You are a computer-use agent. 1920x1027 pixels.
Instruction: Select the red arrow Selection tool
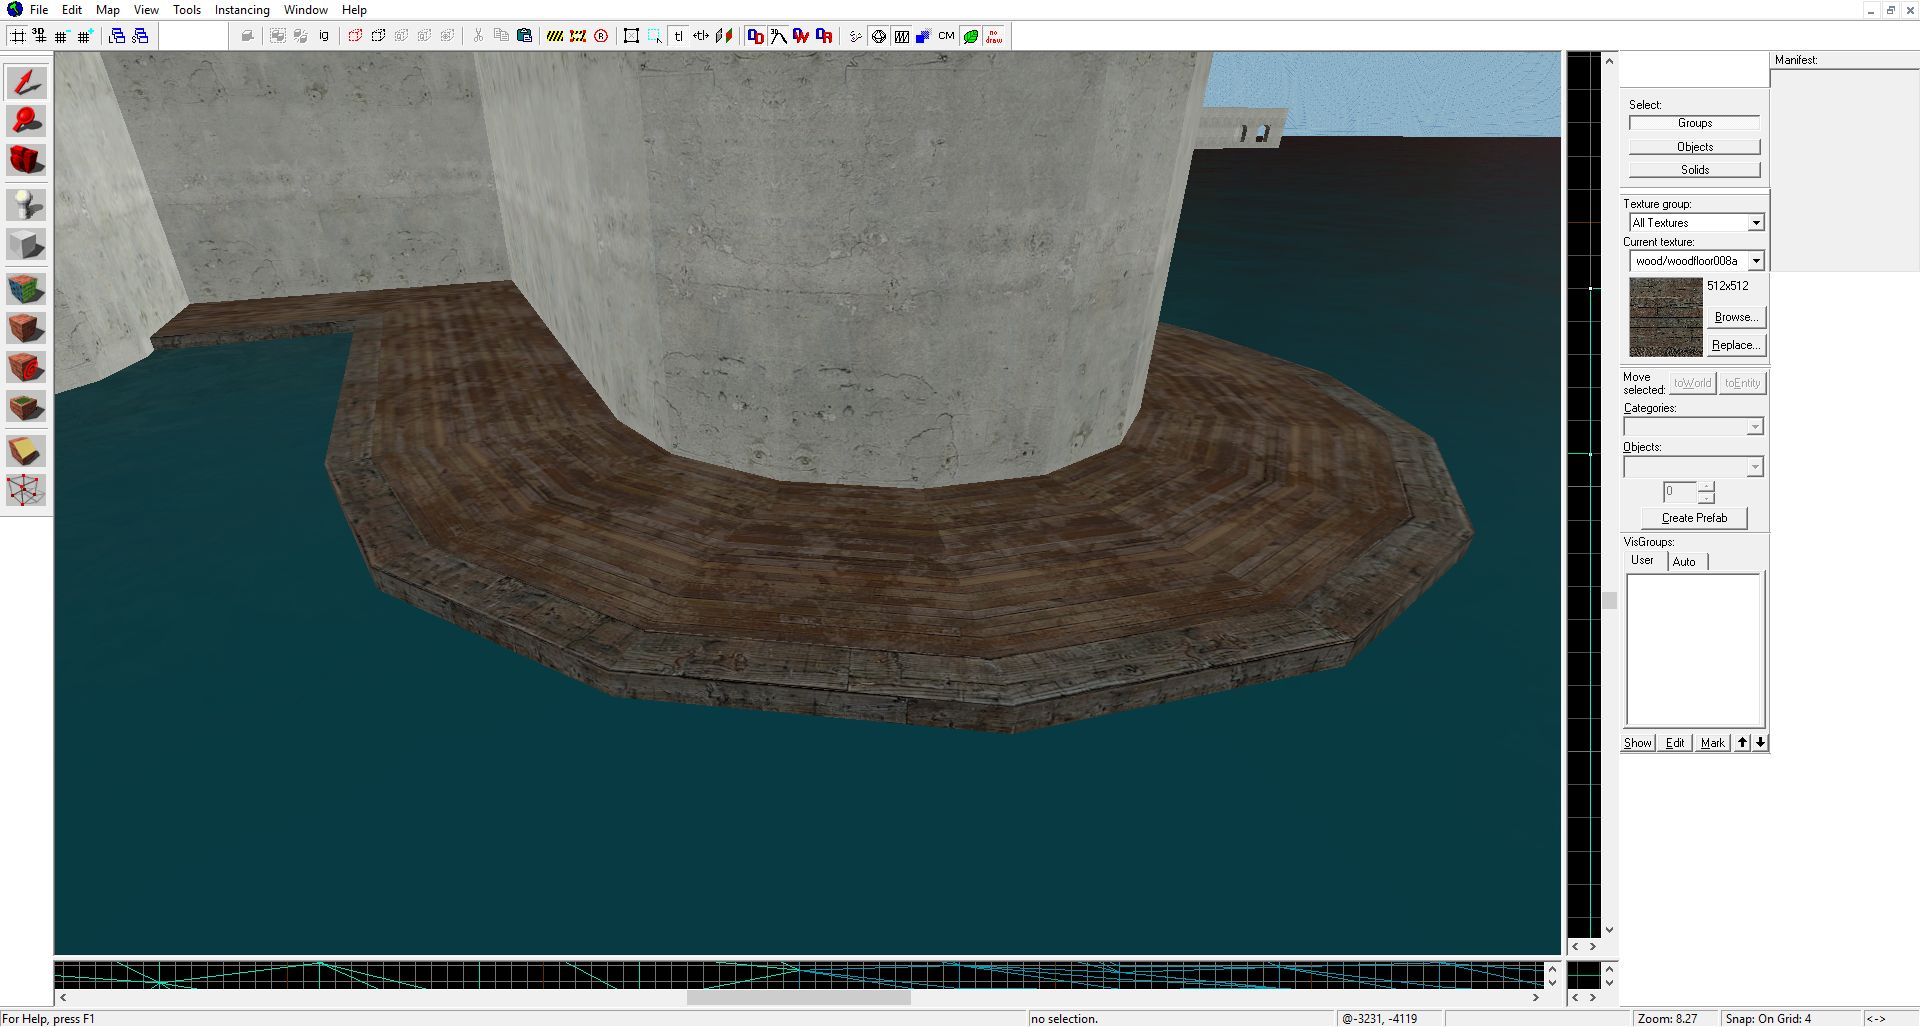[26, 82]
